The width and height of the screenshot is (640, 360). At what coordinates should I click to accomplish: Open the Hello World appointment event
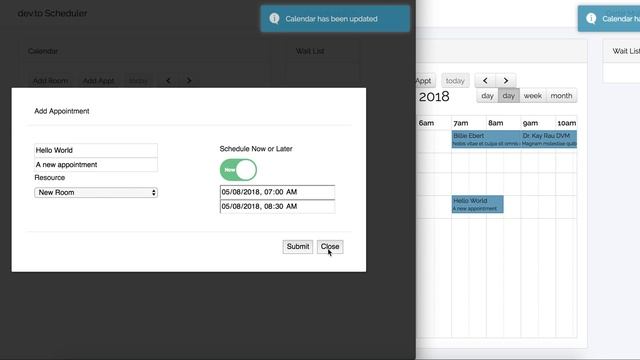tap(478, 204)
